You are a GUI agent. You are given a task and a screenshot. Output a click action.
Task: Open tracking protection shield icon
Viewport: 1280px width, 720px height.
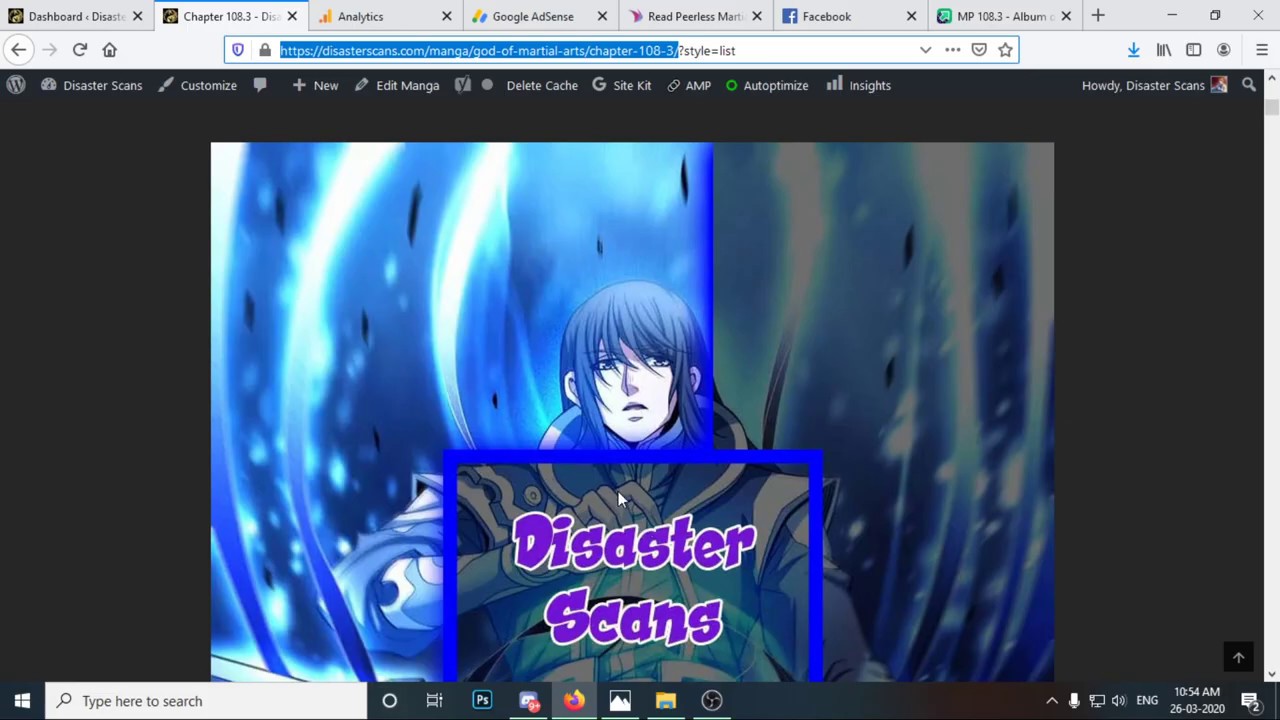click(238, 50)
